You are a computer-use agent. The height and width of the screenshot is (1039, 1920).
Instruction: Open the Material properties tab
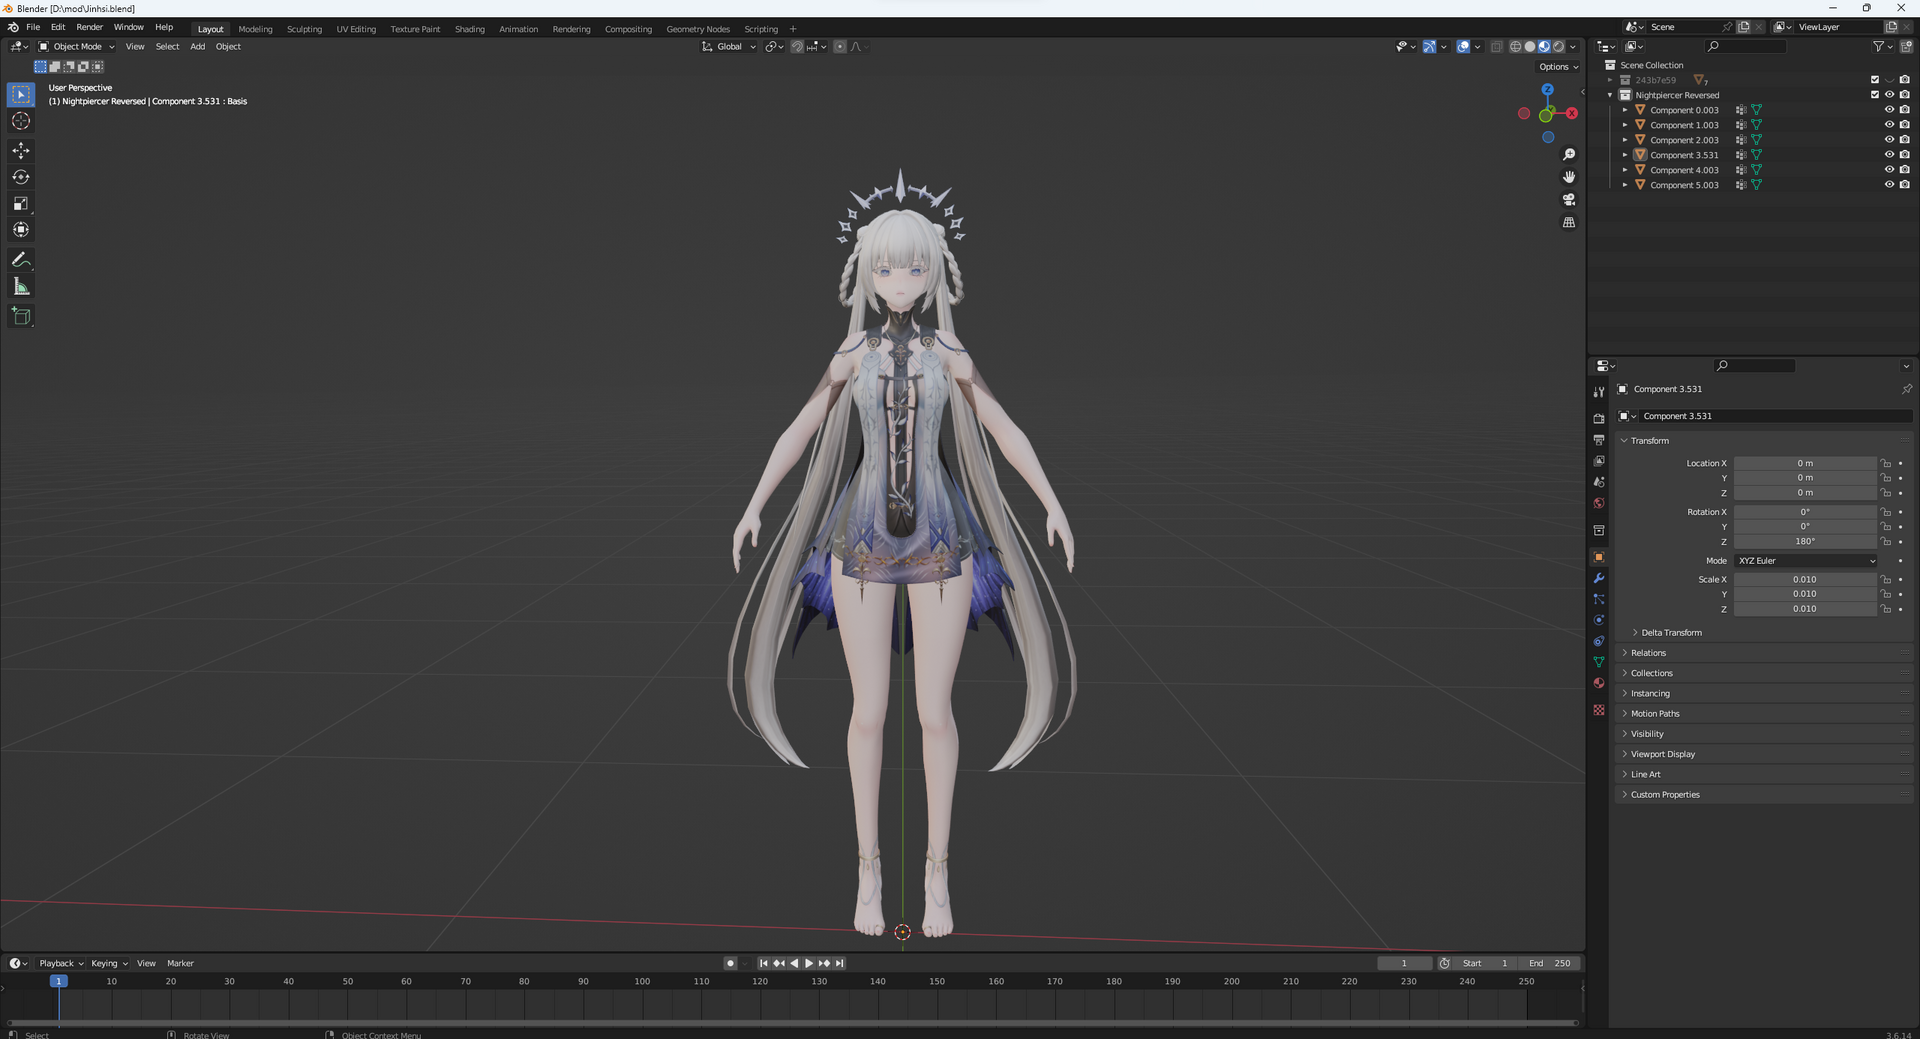point(1599,683)
